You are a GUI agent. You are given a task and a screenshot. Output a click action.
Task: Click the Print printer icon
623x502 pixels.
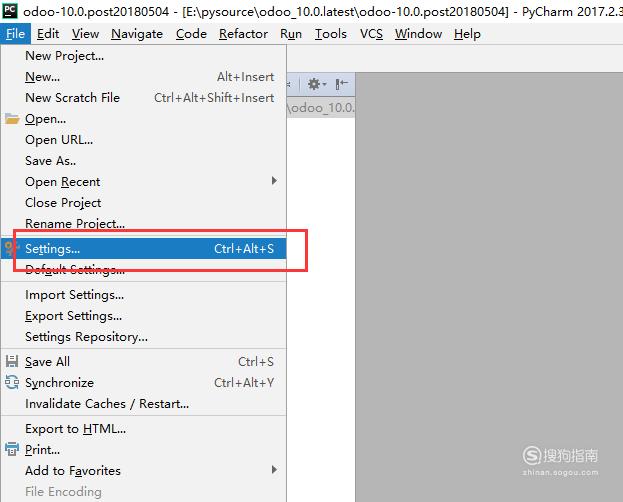pyautogui.click(x=12, y=449)
